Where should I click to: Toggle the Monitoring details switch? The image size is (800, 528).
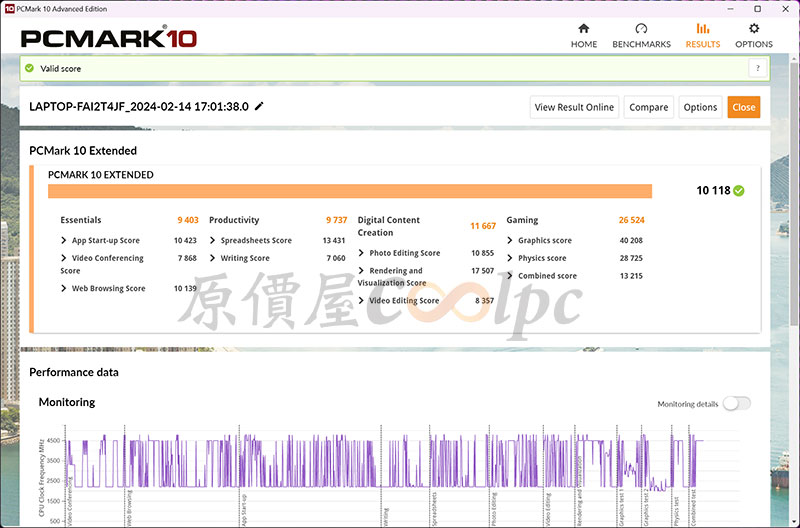tap(737, 404)
